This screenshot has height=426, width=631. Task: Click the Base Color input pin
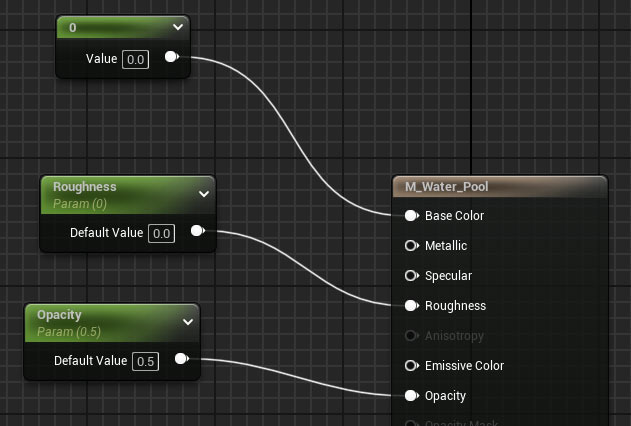(x=411, y=216)
